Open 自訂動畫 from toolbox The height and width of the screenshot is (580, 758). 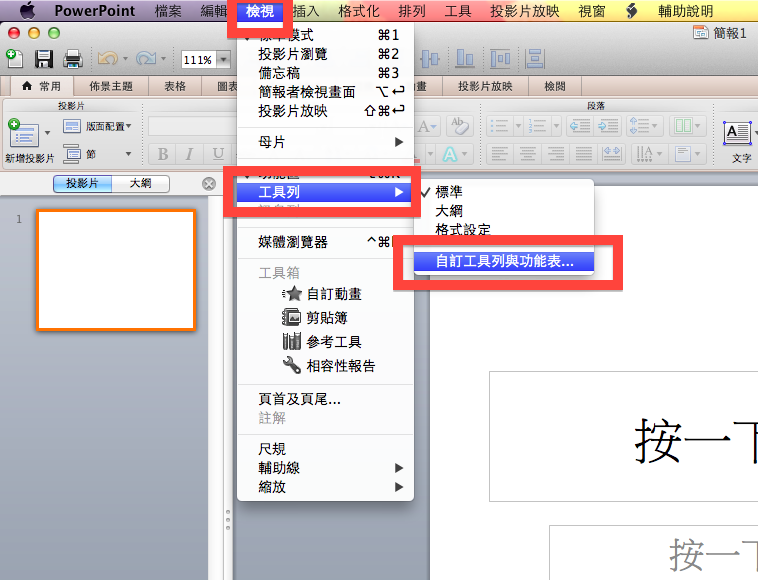tap(325, 294)
